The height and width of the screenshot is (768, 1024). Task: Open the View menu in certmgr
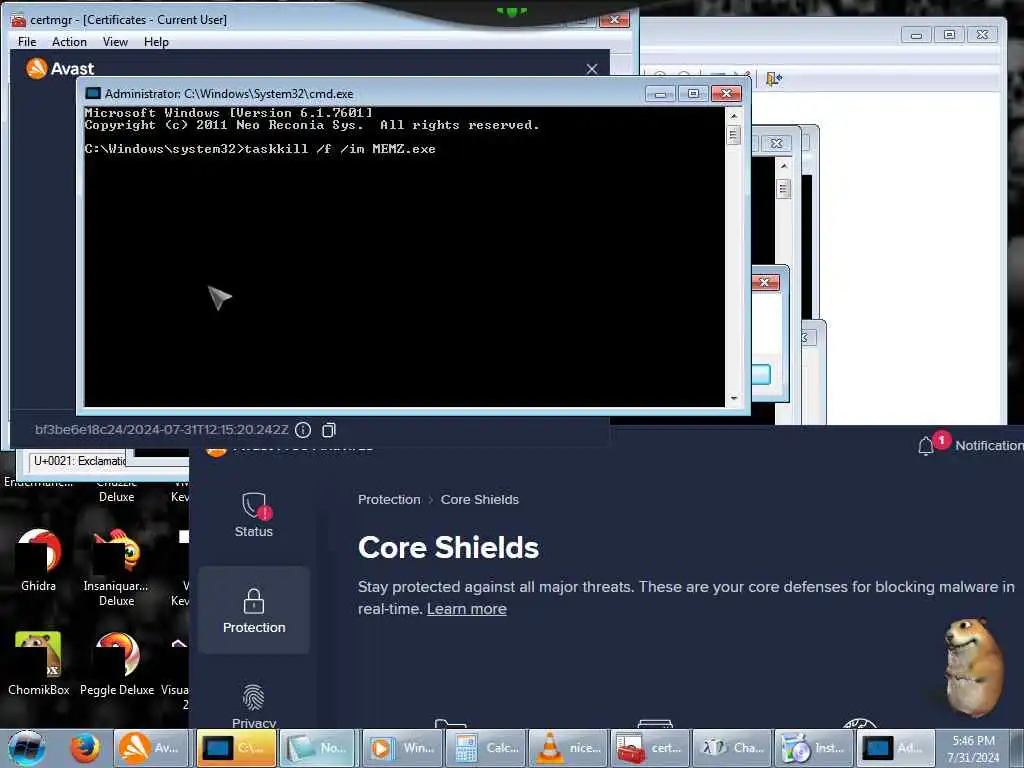(115, 42)
